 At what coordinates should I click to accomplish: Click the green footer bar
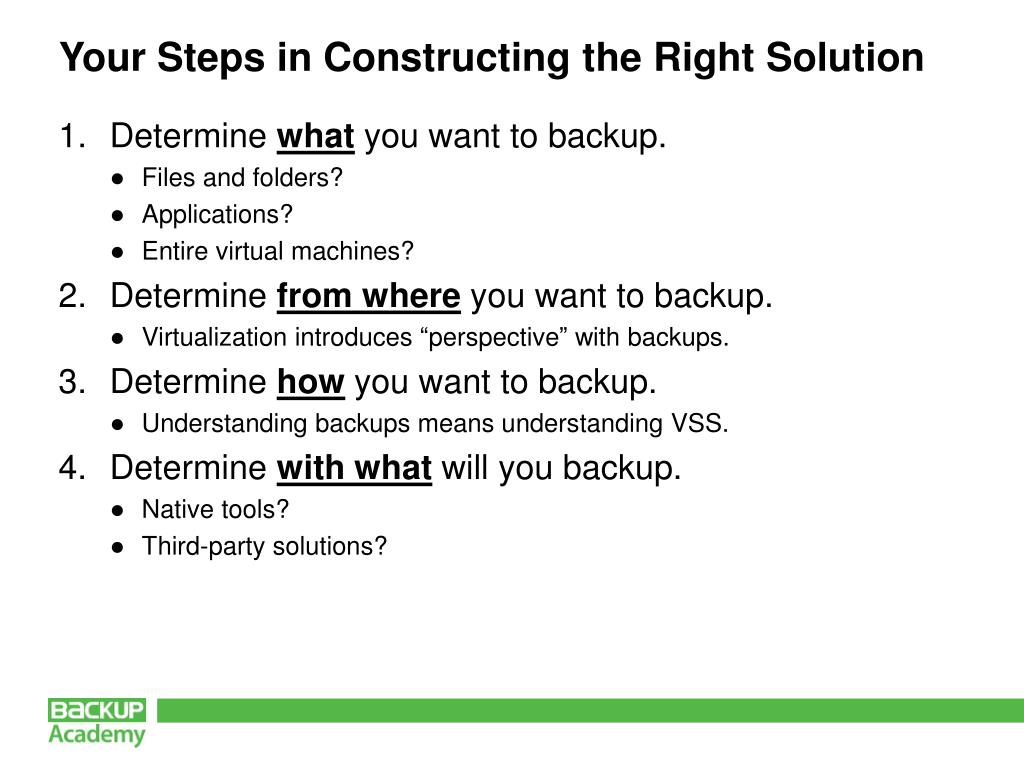pyautogui.click(x=590, y=711)
